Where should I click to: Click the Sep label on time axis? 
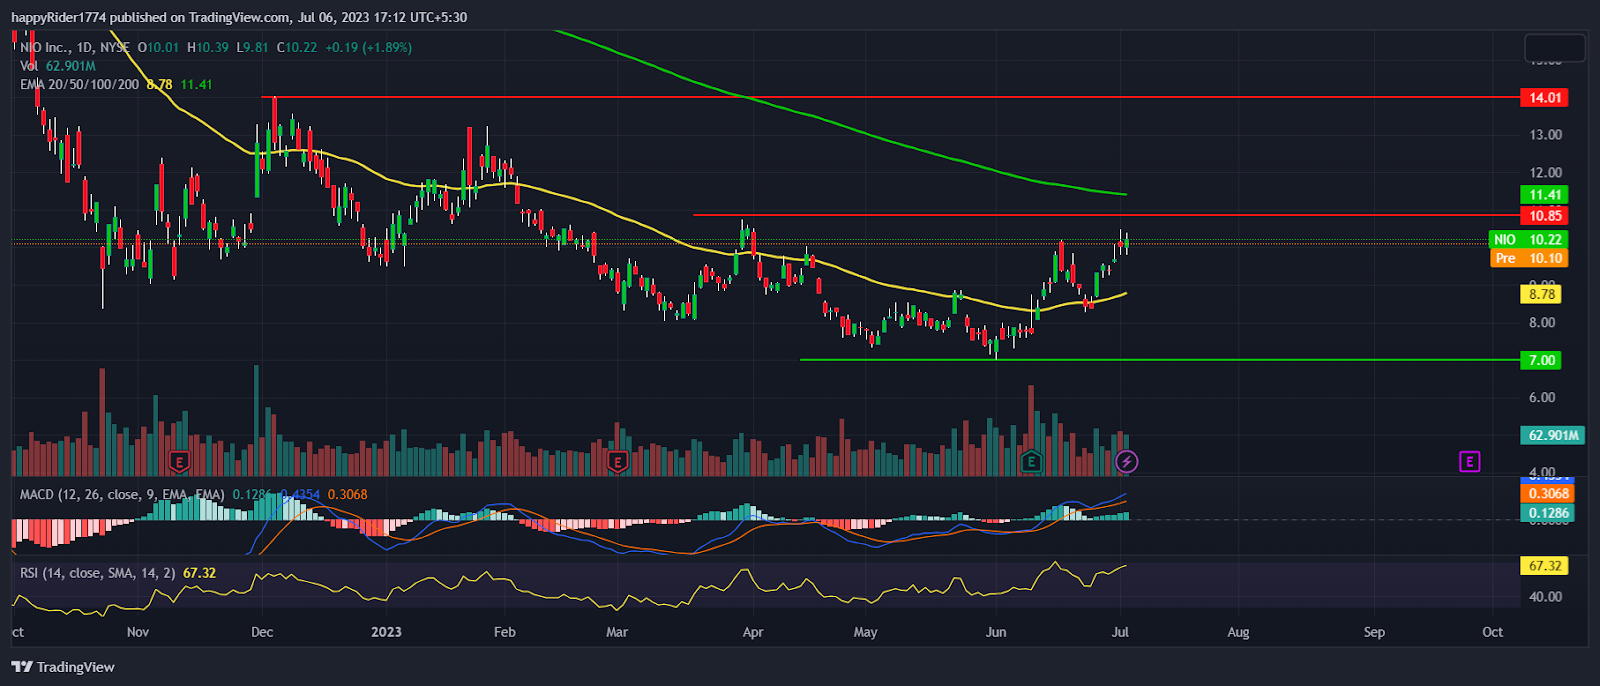coord(1374,632)
